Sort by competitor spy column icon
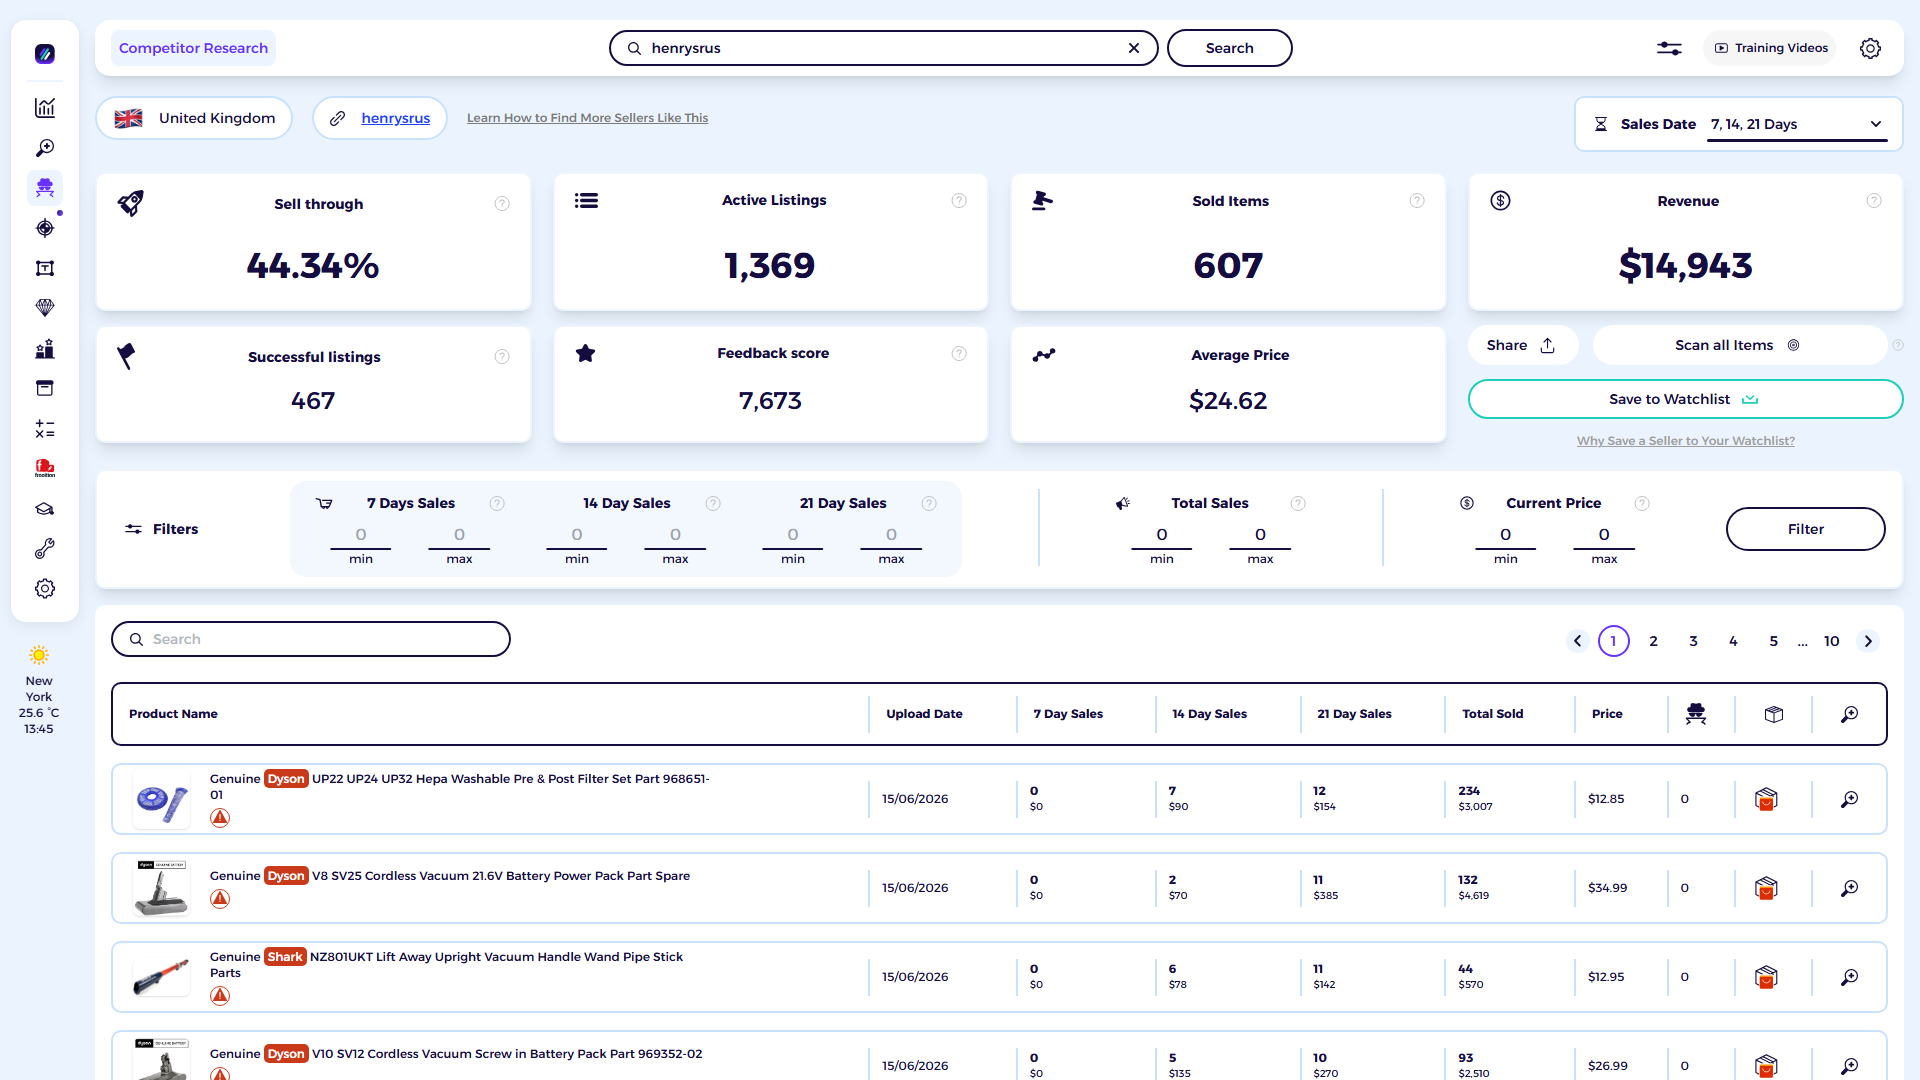This screenshot has width=1920, height=1080. pos(1696,714)
